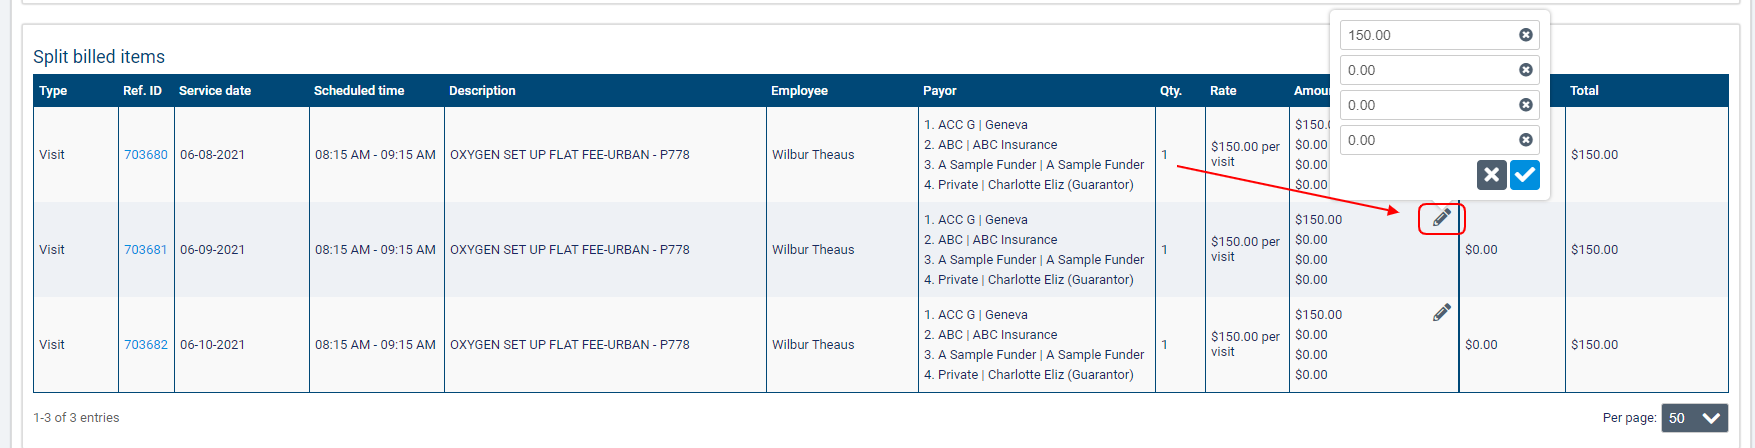Viewport: 1755px width, 448px height.
Task: Open the Per page dropdown
Action: [1694, 418]
